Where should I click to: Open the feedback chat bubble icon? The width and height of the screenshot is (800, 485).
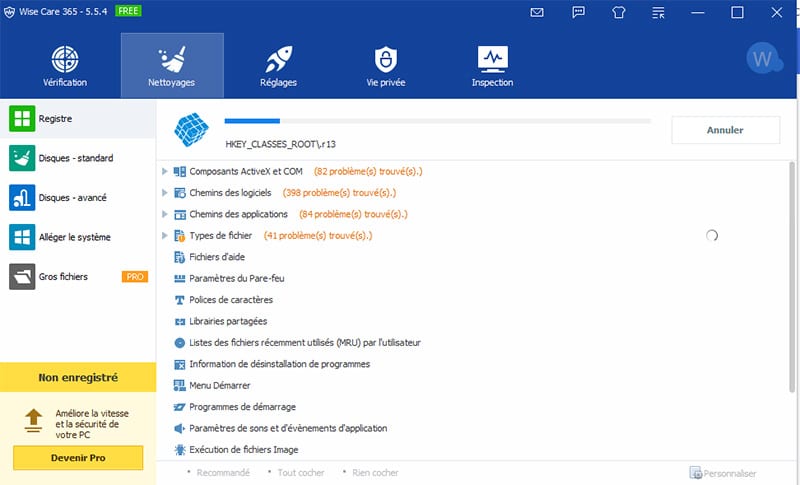(578, 12)
